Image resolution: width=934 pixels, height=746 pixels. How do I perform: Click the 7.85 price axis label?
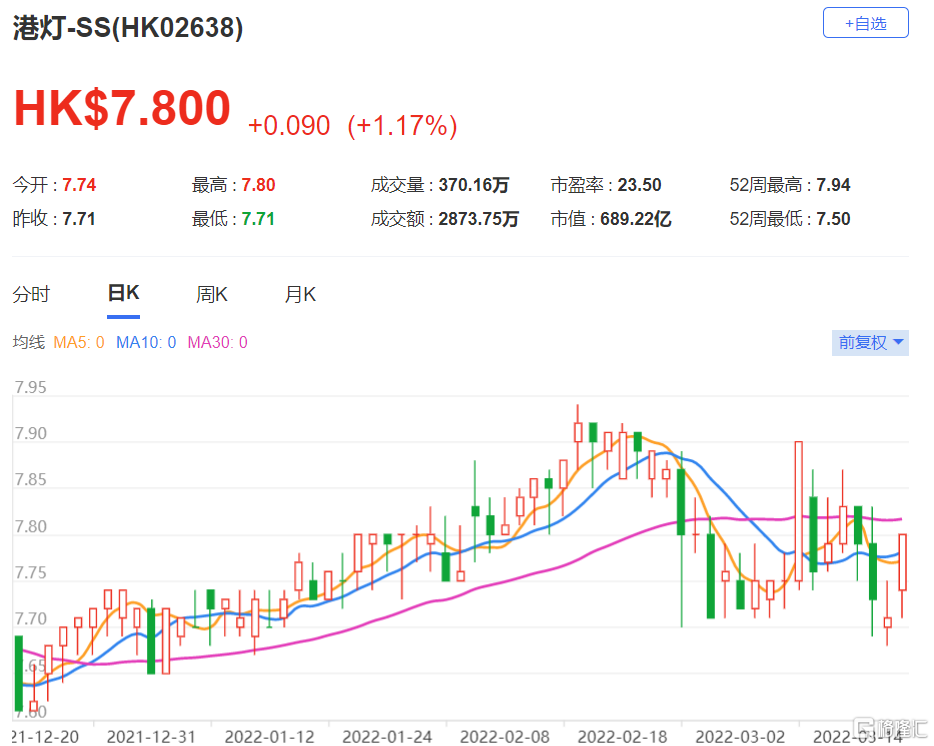(x=30, y=480)
